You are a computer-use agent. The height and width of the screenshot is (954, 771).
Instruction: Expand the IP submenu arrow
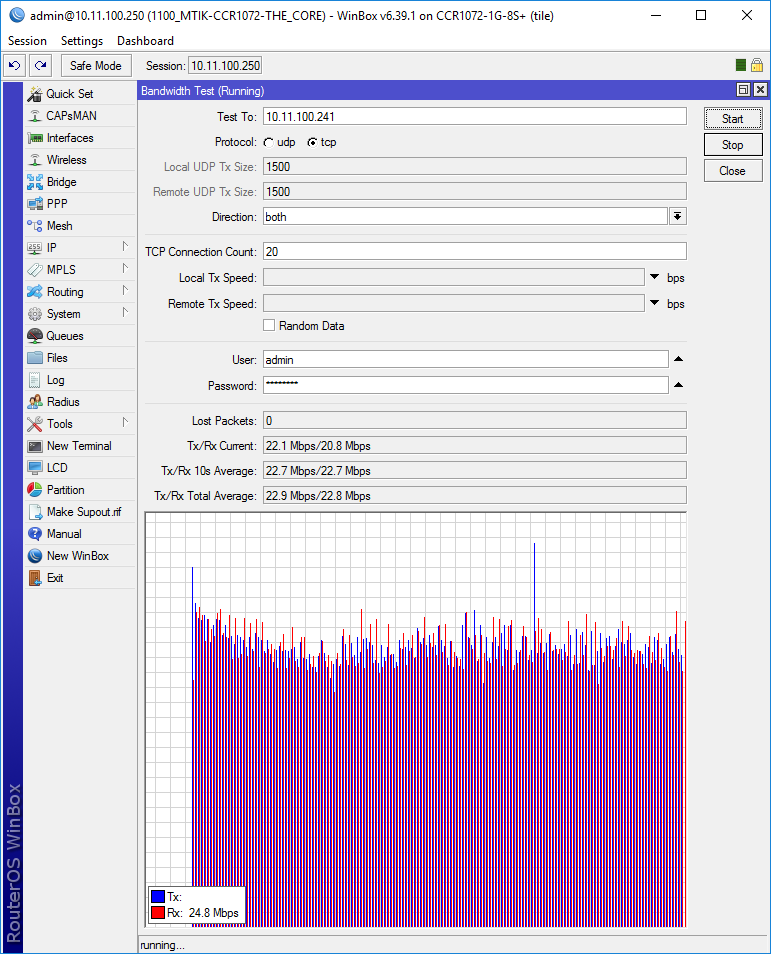[125, 246]
